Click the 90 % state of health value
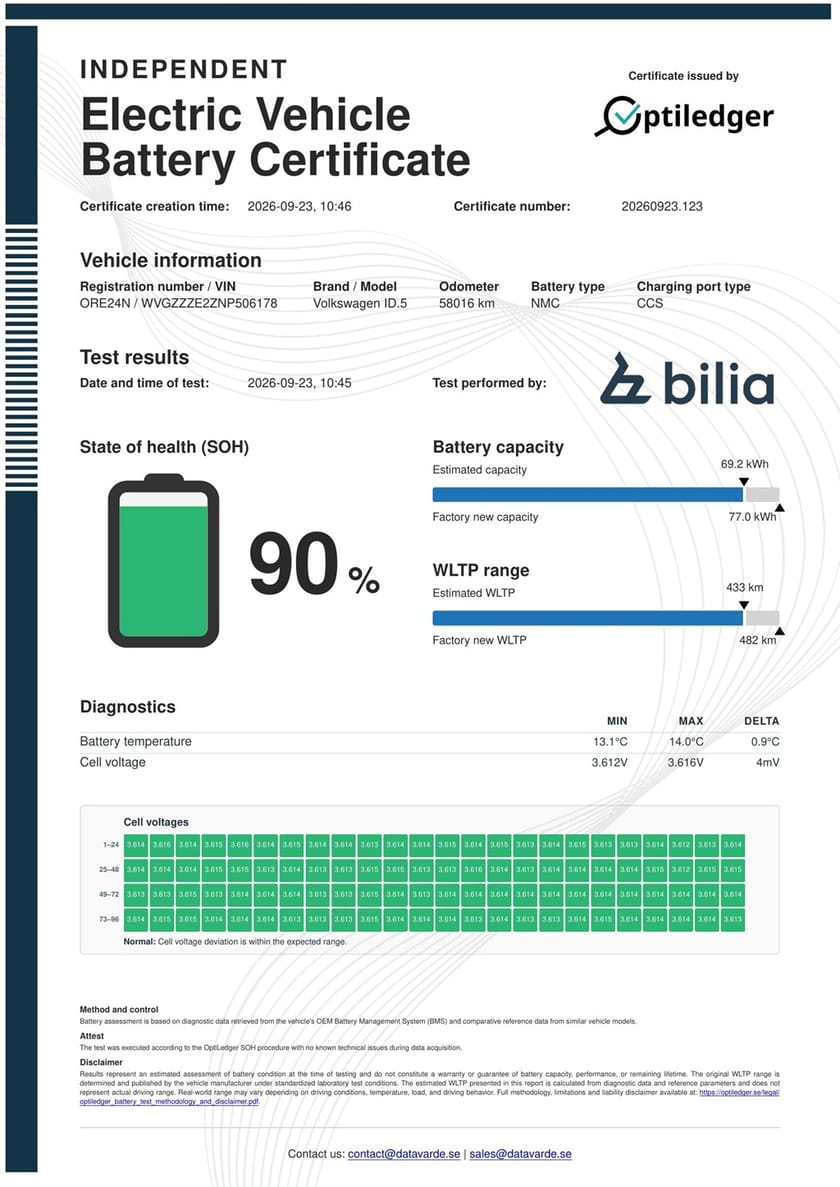 click(x=314, y=564)
